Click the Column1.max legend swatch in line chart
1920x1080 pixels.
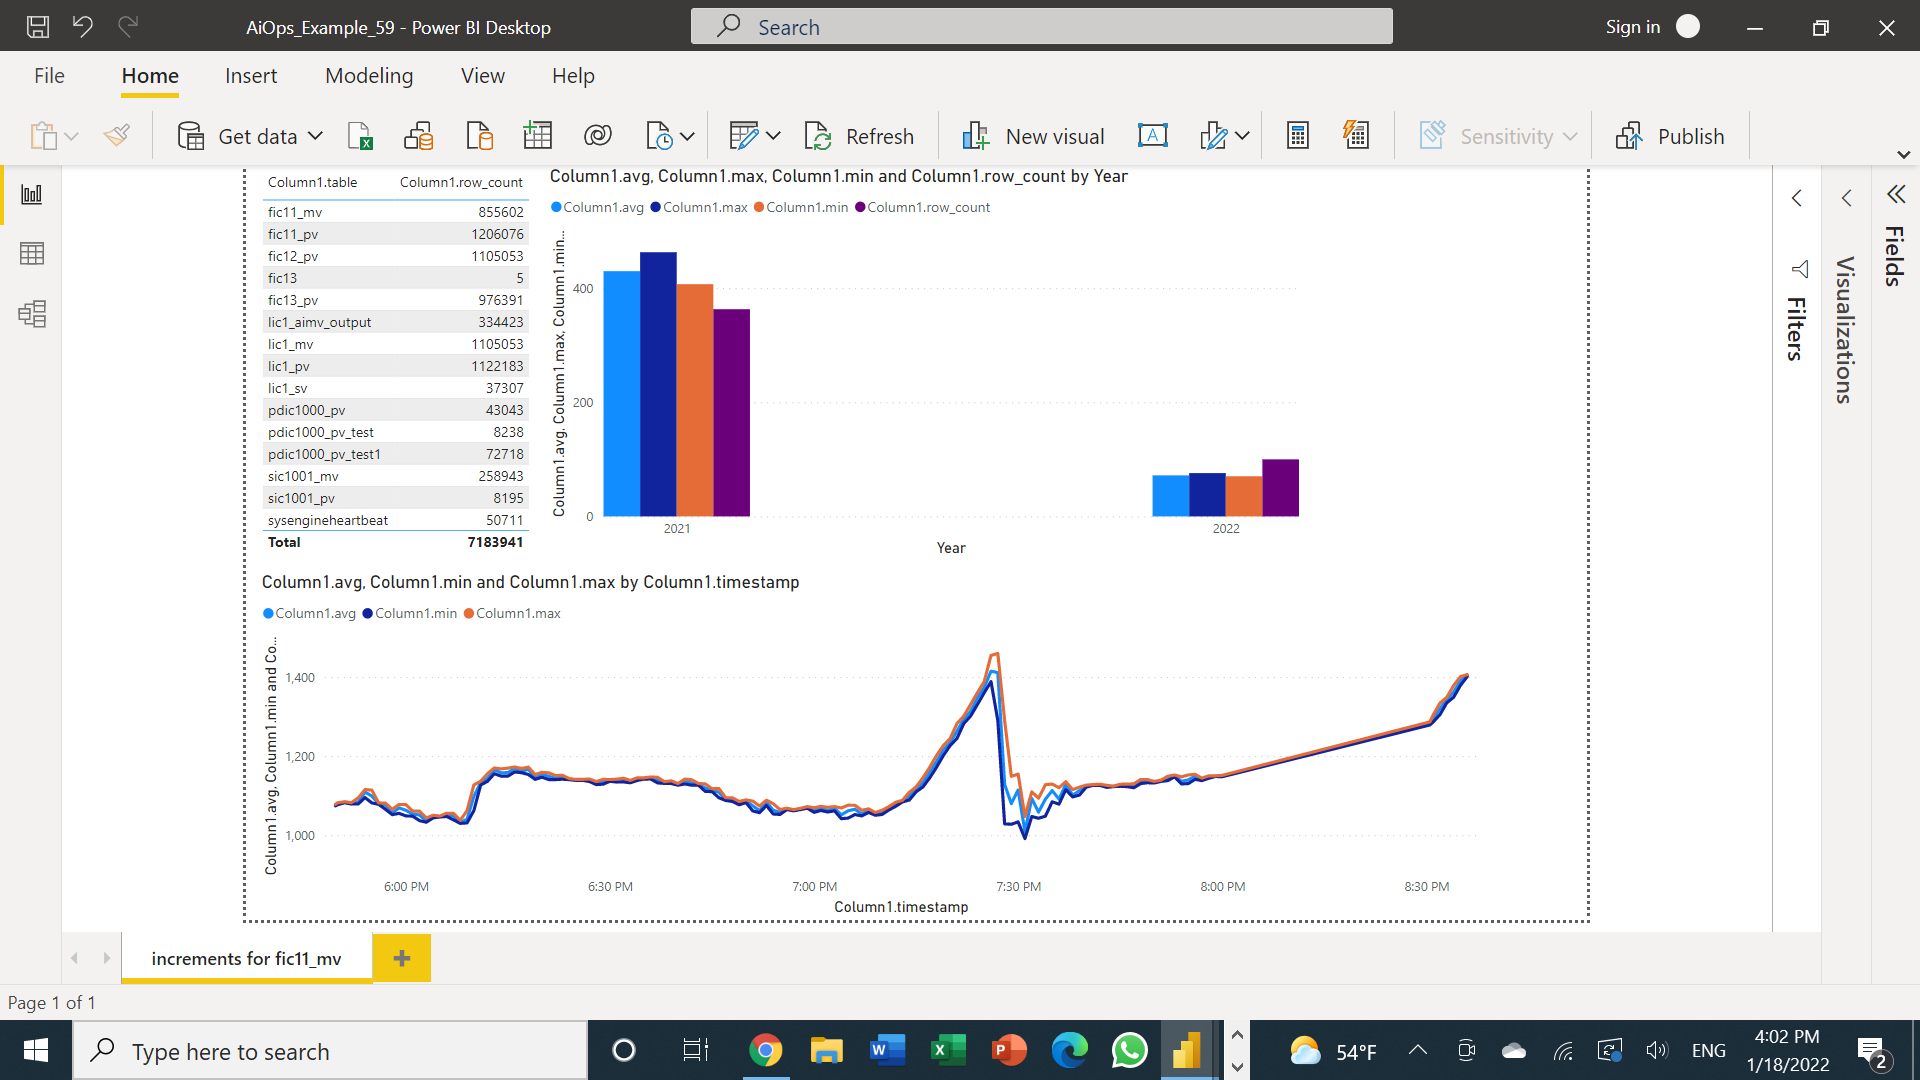click(x=469, y=613)
